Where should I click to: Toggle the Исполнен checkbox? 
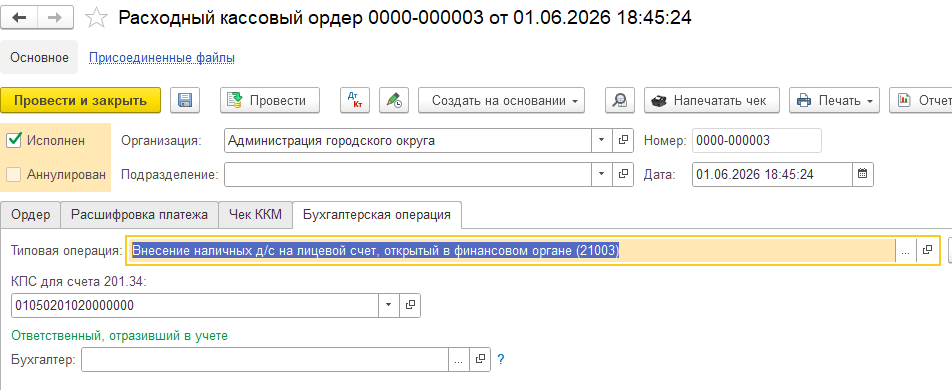coord(13,140)
